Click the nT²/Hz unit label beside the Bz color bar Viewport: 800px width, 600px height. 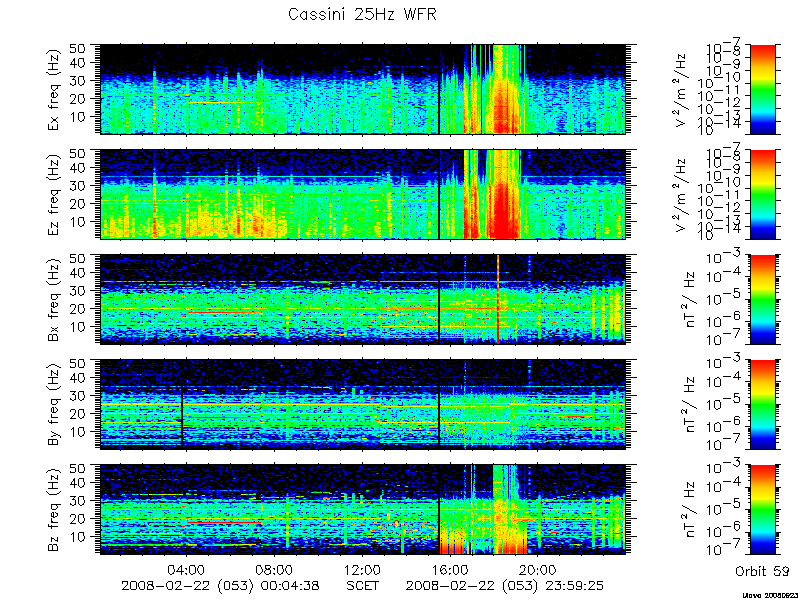coord(689,511)
